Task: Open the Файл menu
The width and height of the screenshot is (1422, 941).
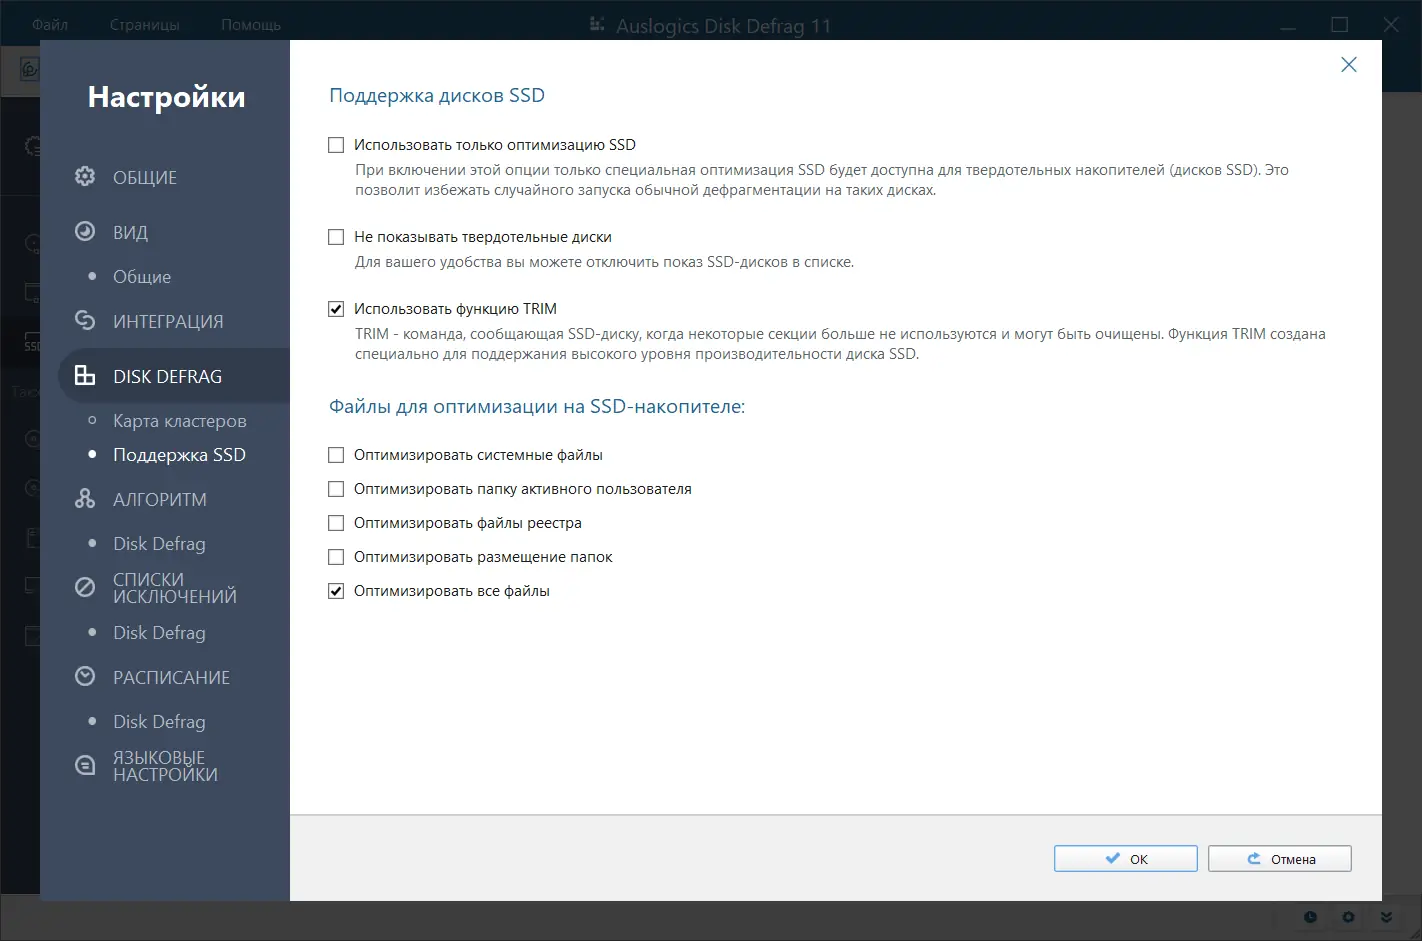Action: [51, 23]
